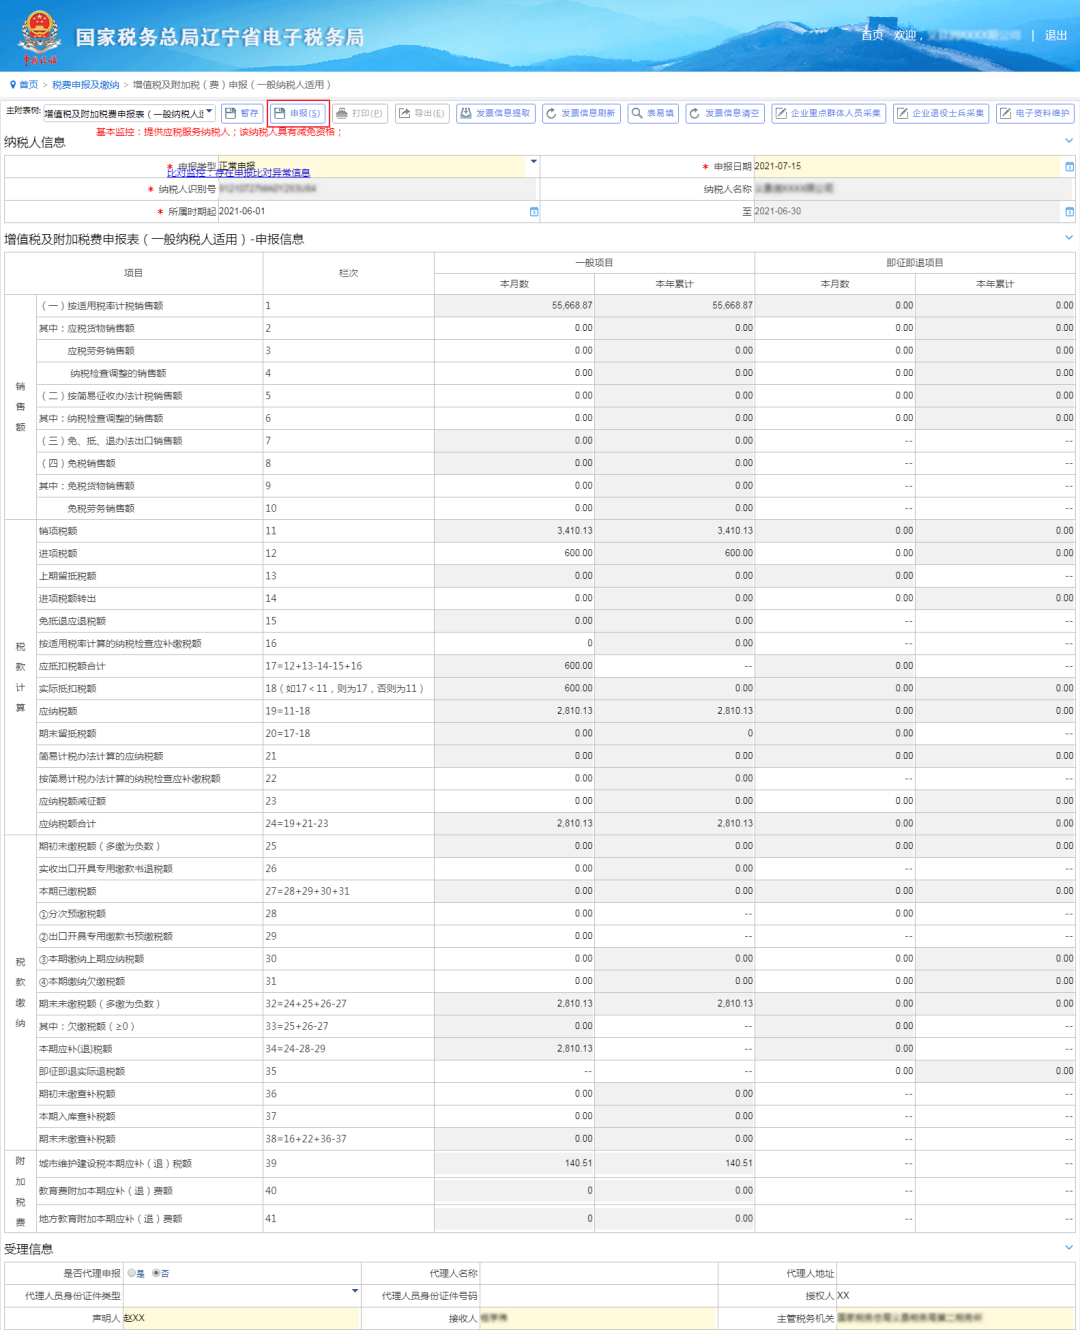This screenshot has width=1080, height=1330.
Task: Select 是 for 是否代理申报
Action: pyautogui.click(x=132, y=1274)
